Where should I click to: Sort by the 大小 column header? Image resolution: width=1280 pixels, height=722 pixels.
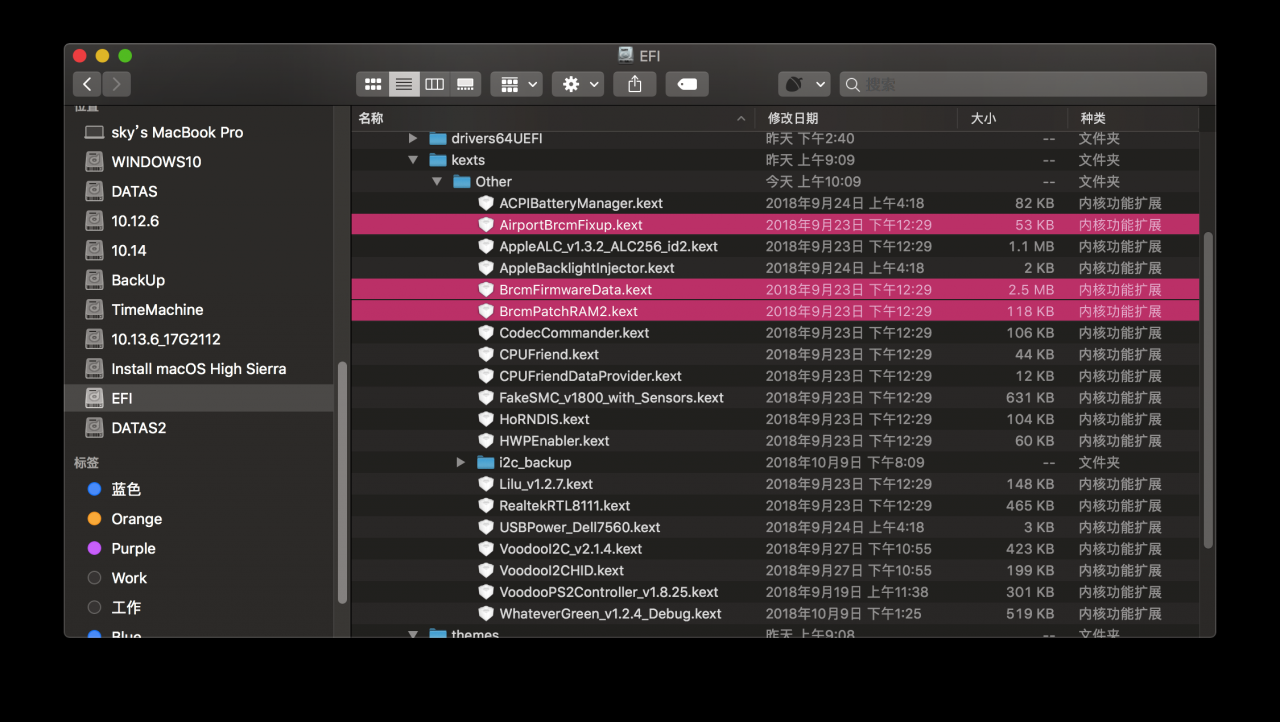coord(983,118)
